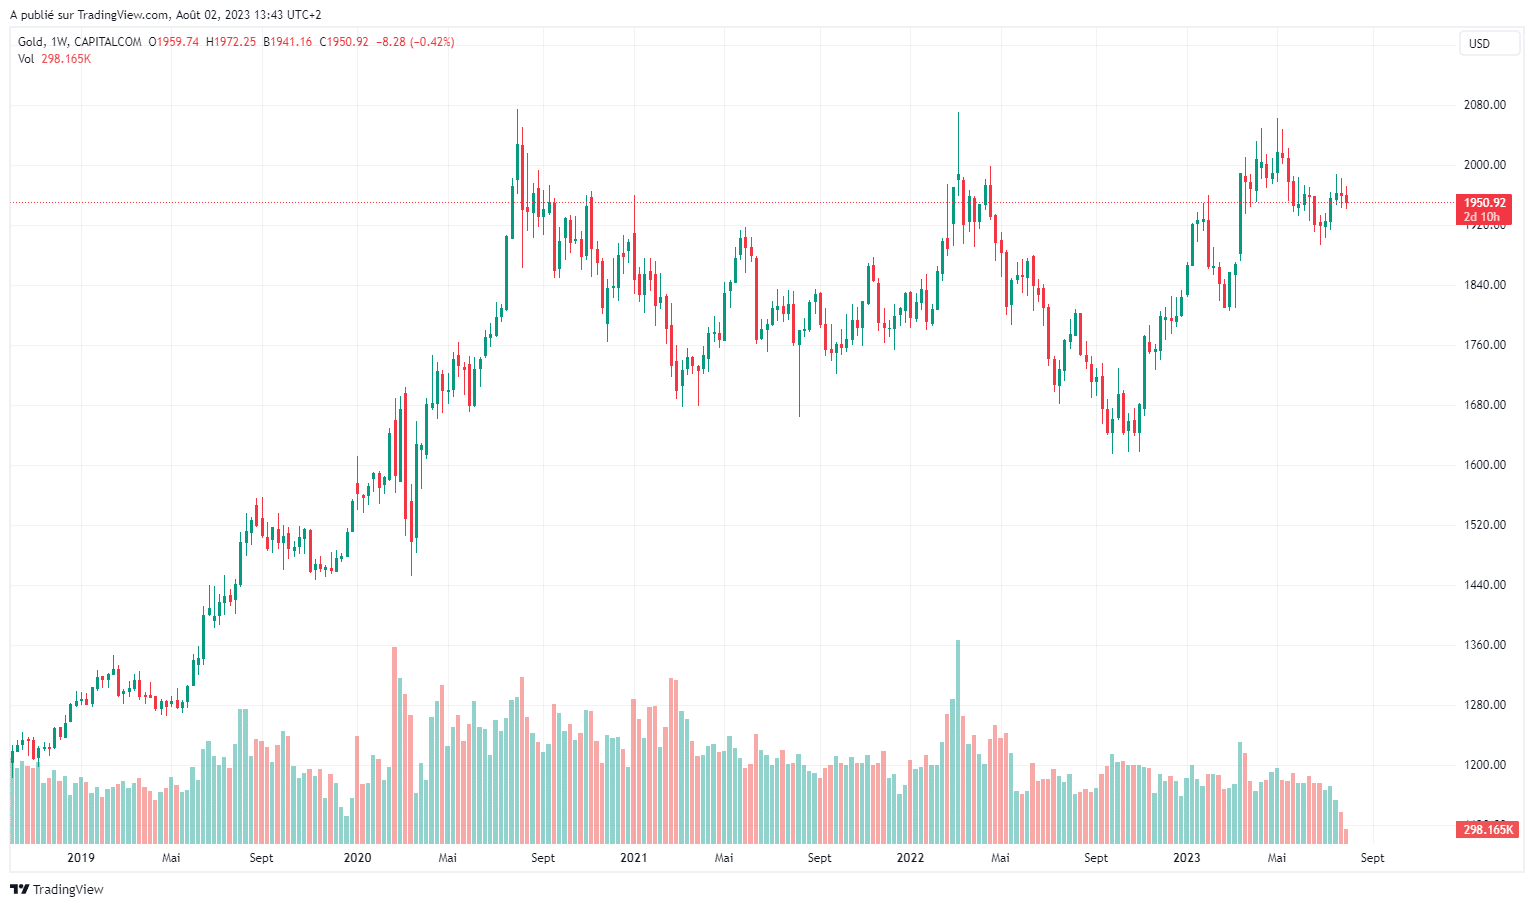
Task: Click the close value C1950.92 in legend
Action: [x=344, y=42]
